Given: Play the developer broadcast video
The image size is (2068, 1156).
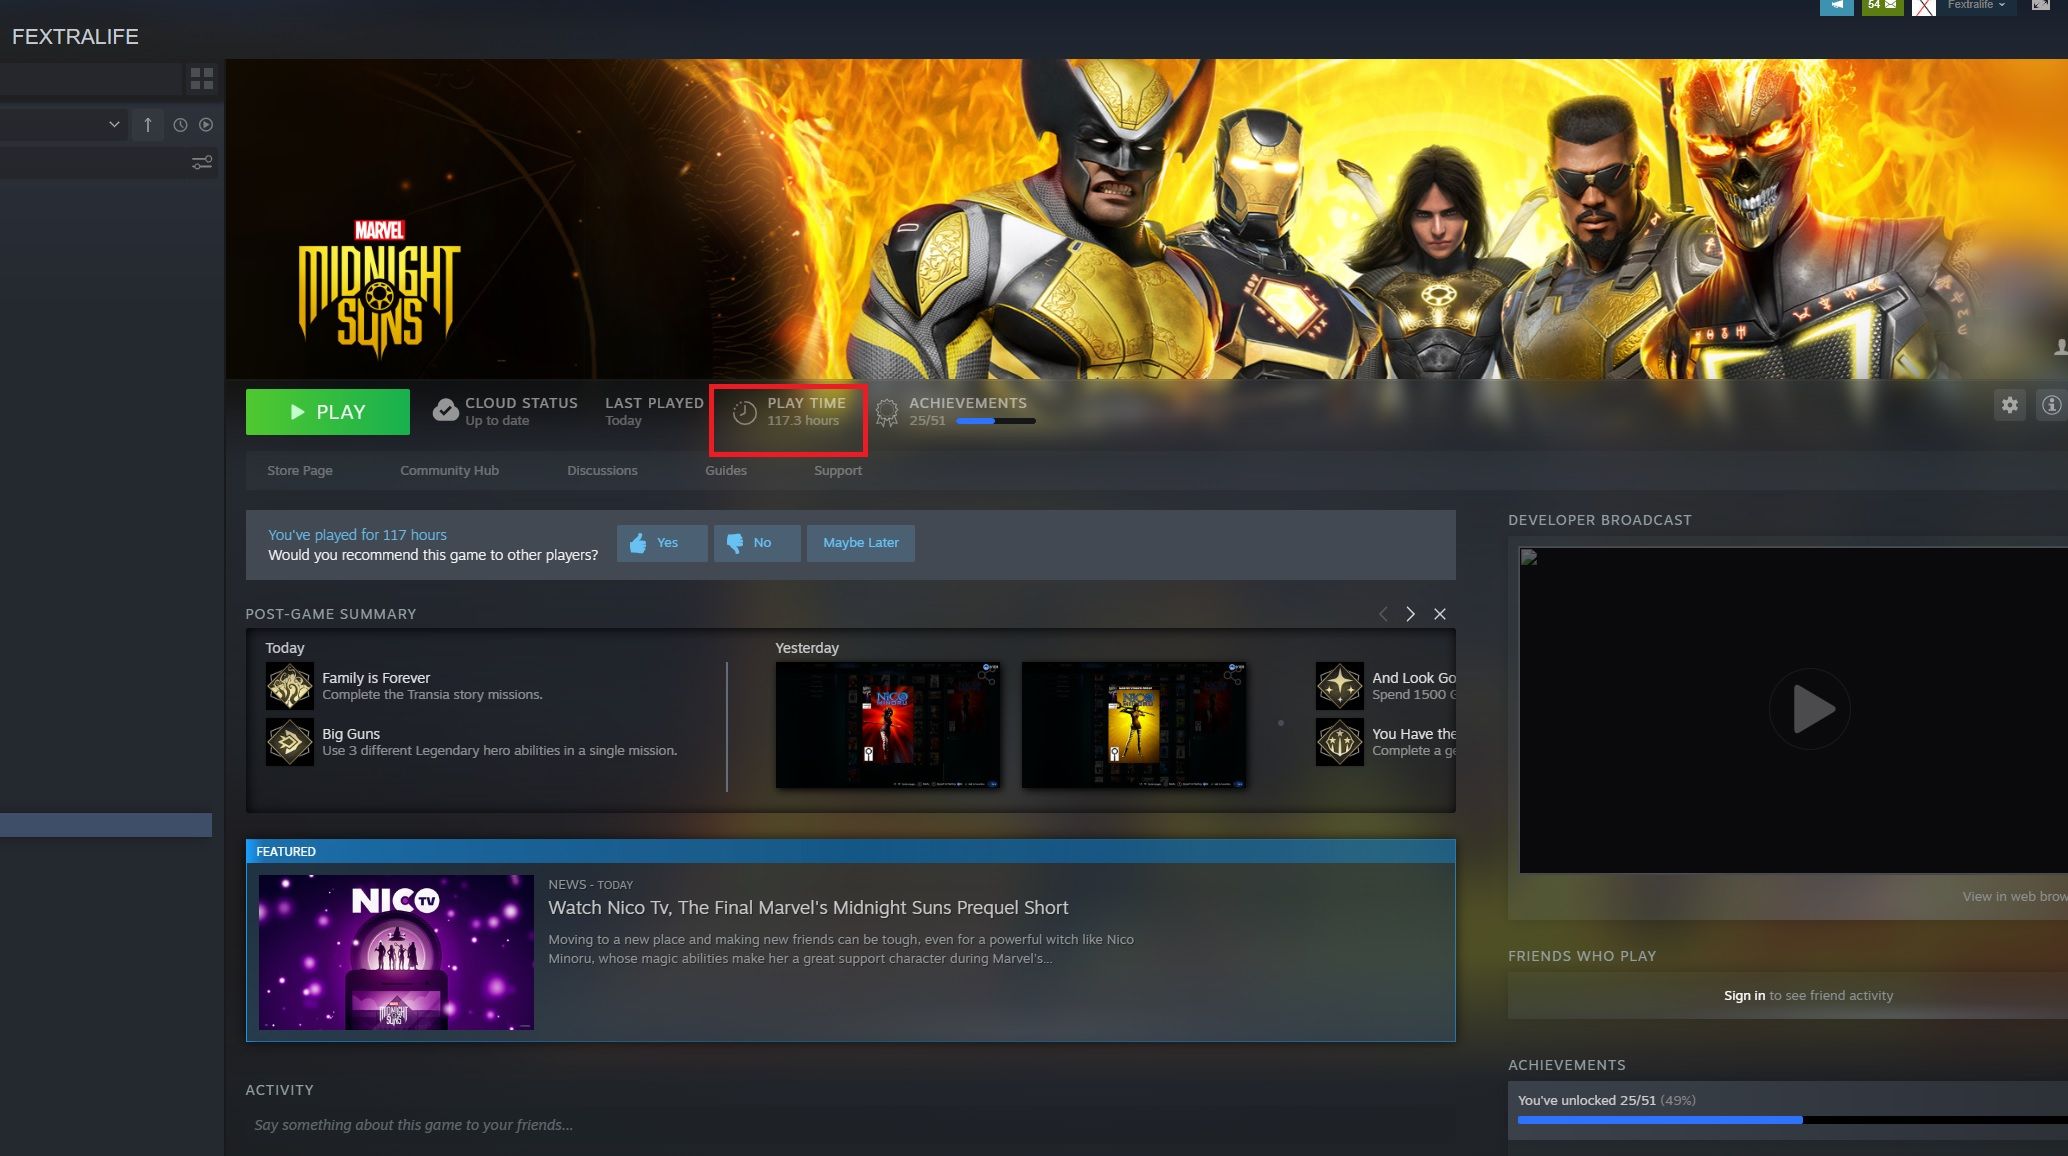Looking at the screenshot, I should tap(1809, 709).
